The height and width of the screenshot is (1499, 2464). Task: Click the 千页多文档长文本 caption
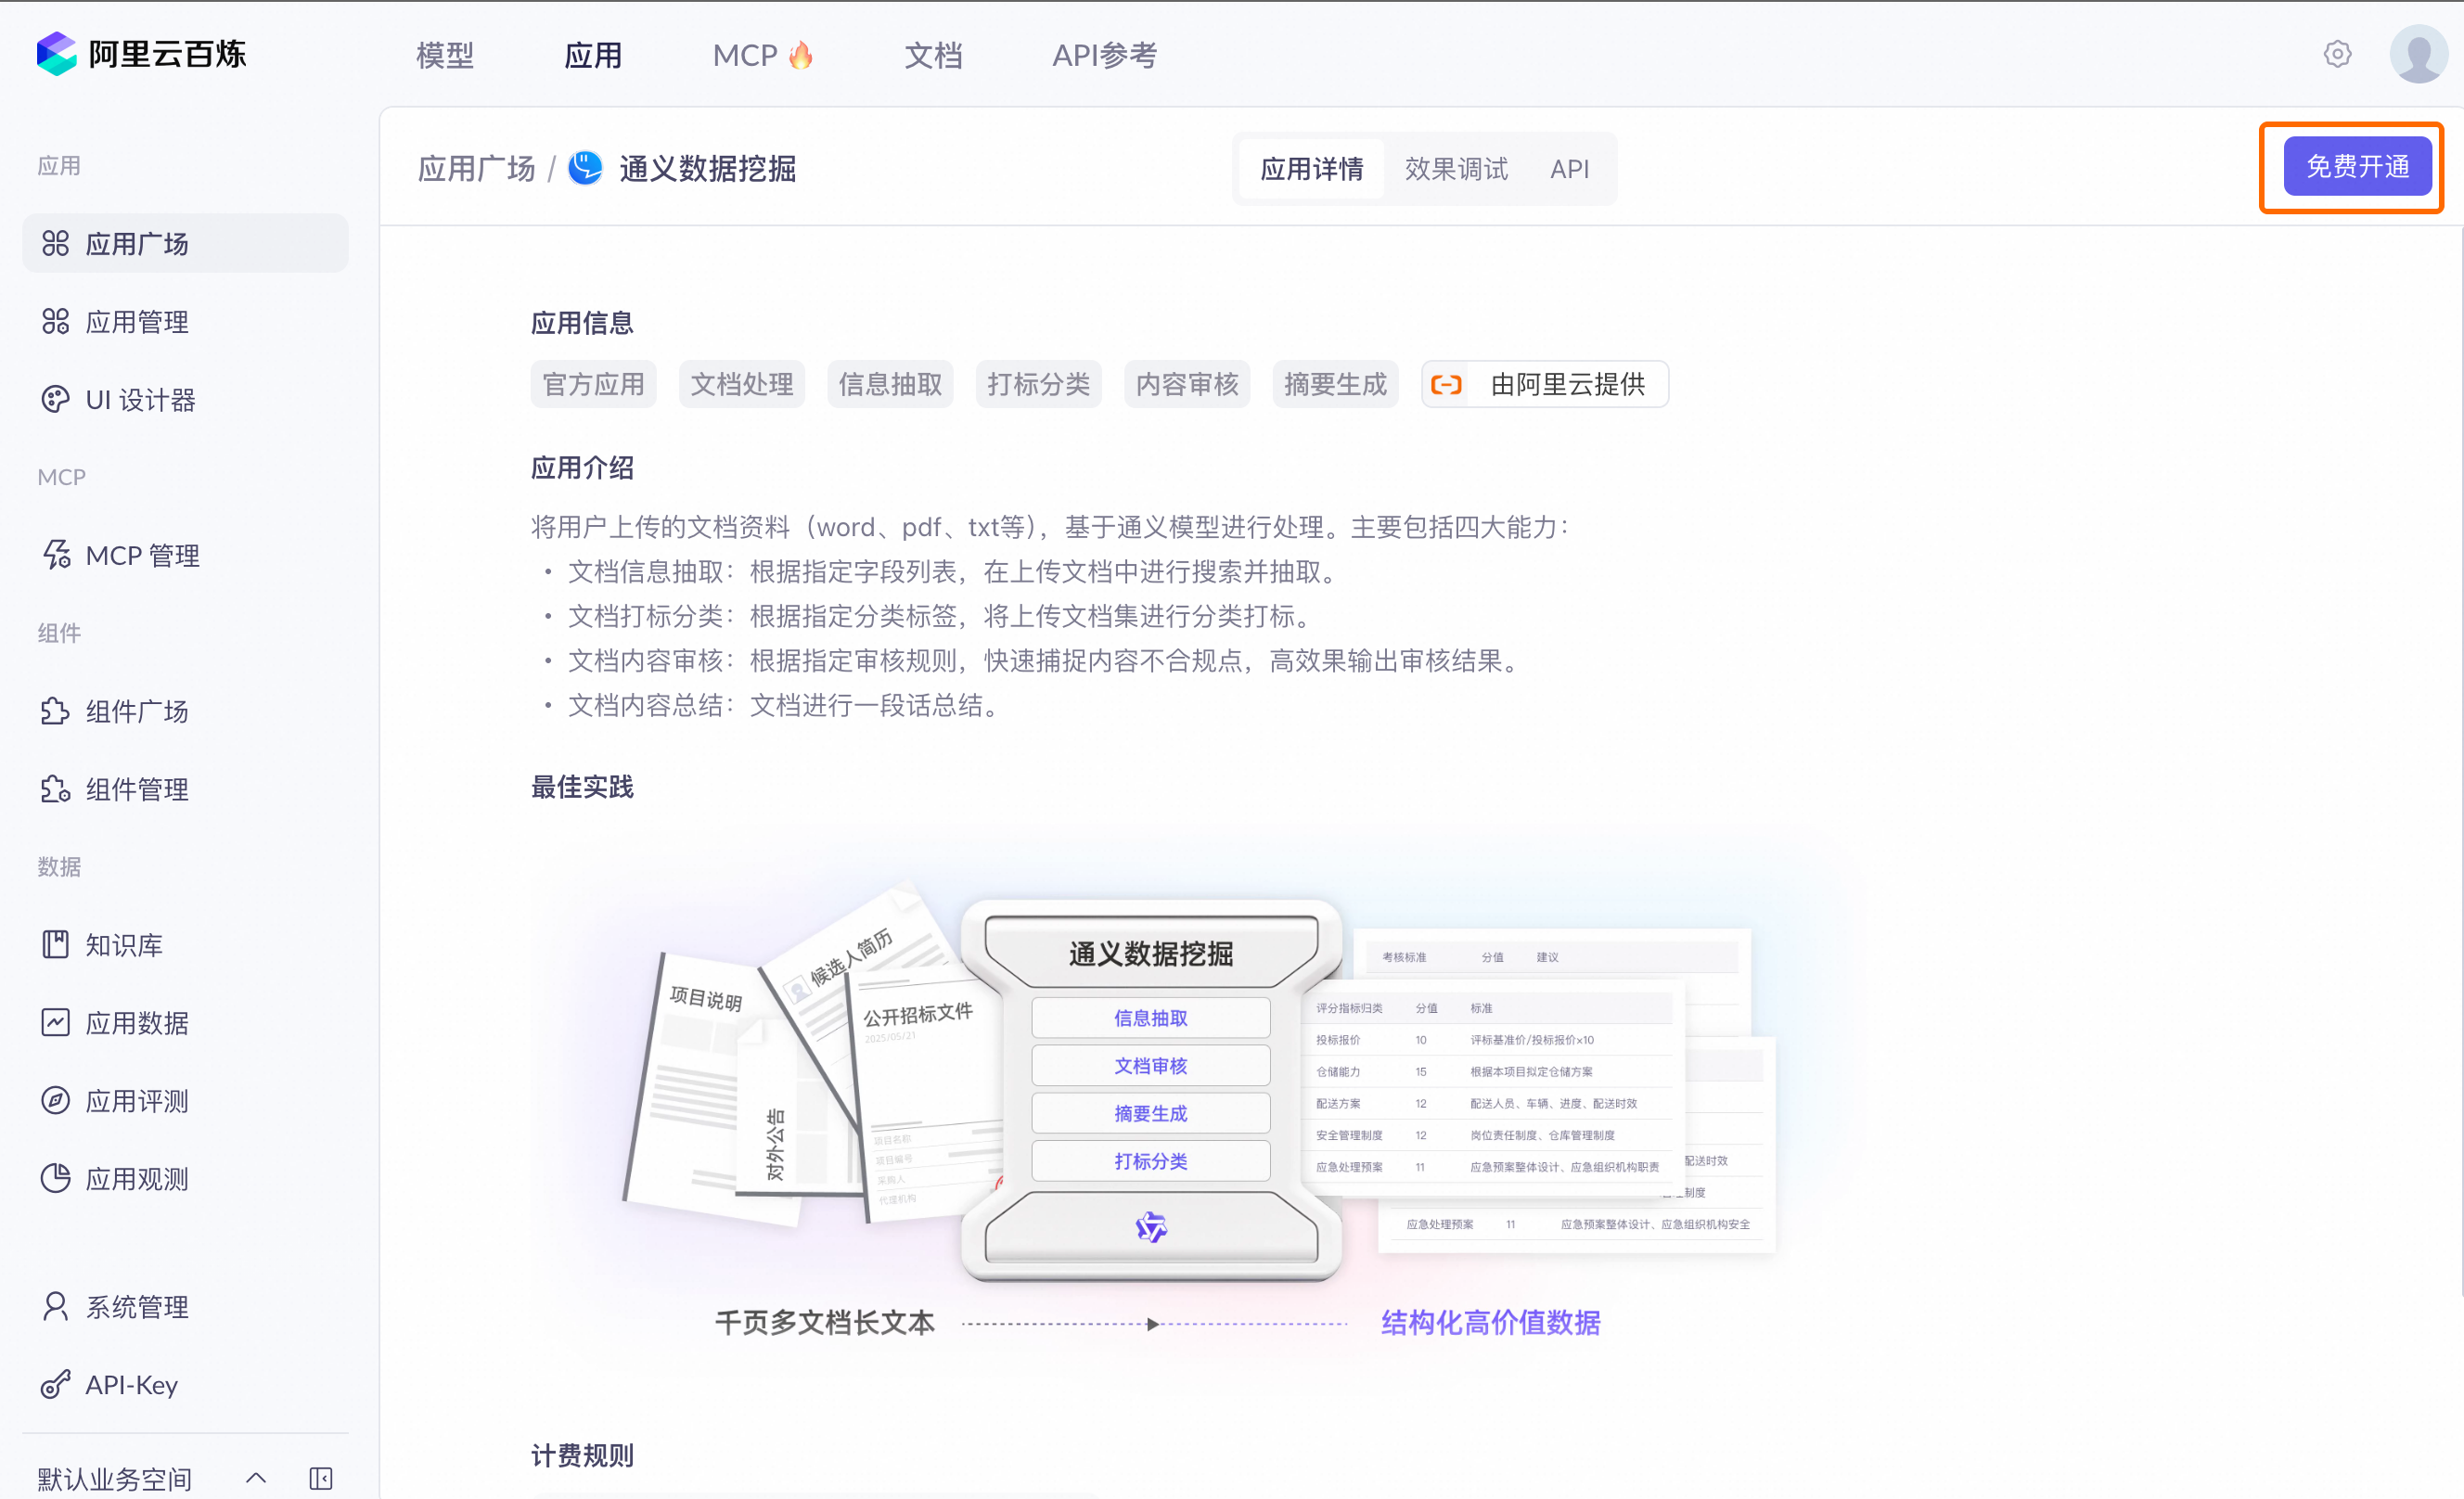[825, 1322]
